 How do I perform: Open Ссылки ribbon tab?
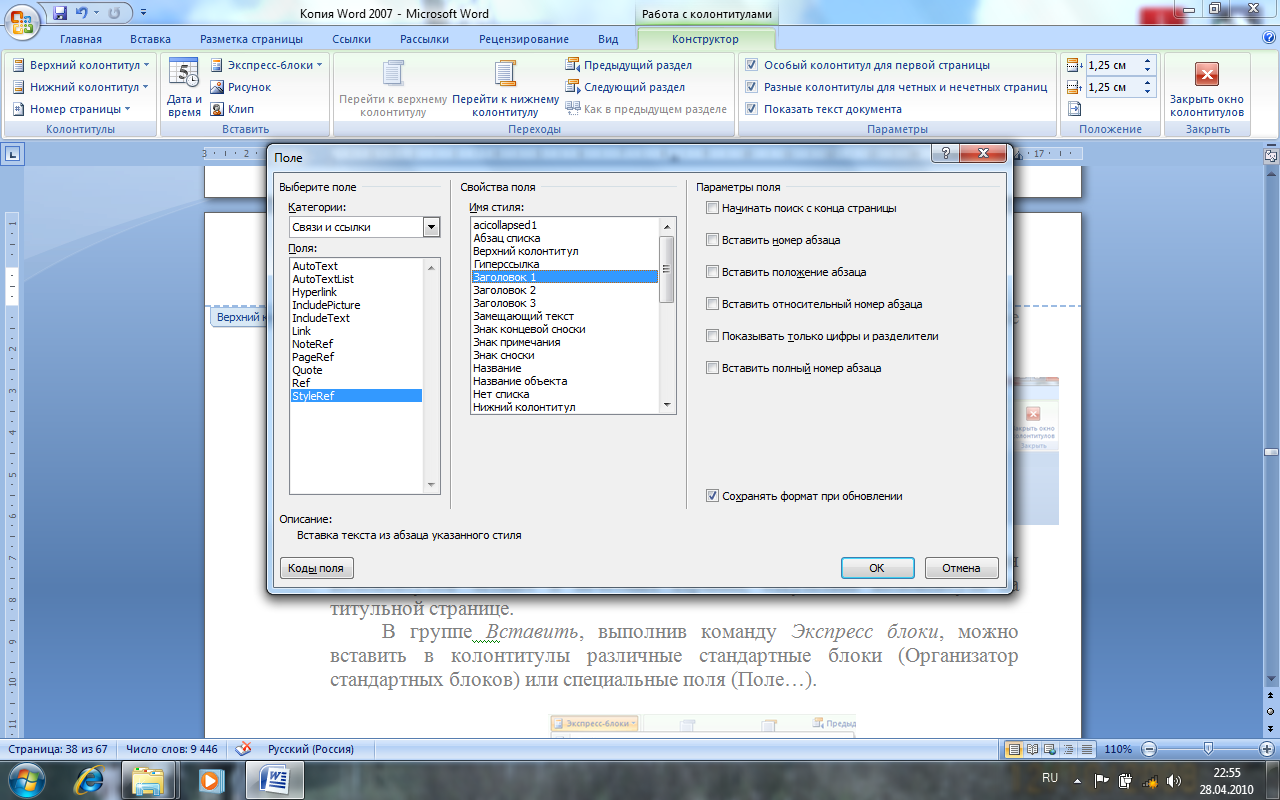(352, 39)
